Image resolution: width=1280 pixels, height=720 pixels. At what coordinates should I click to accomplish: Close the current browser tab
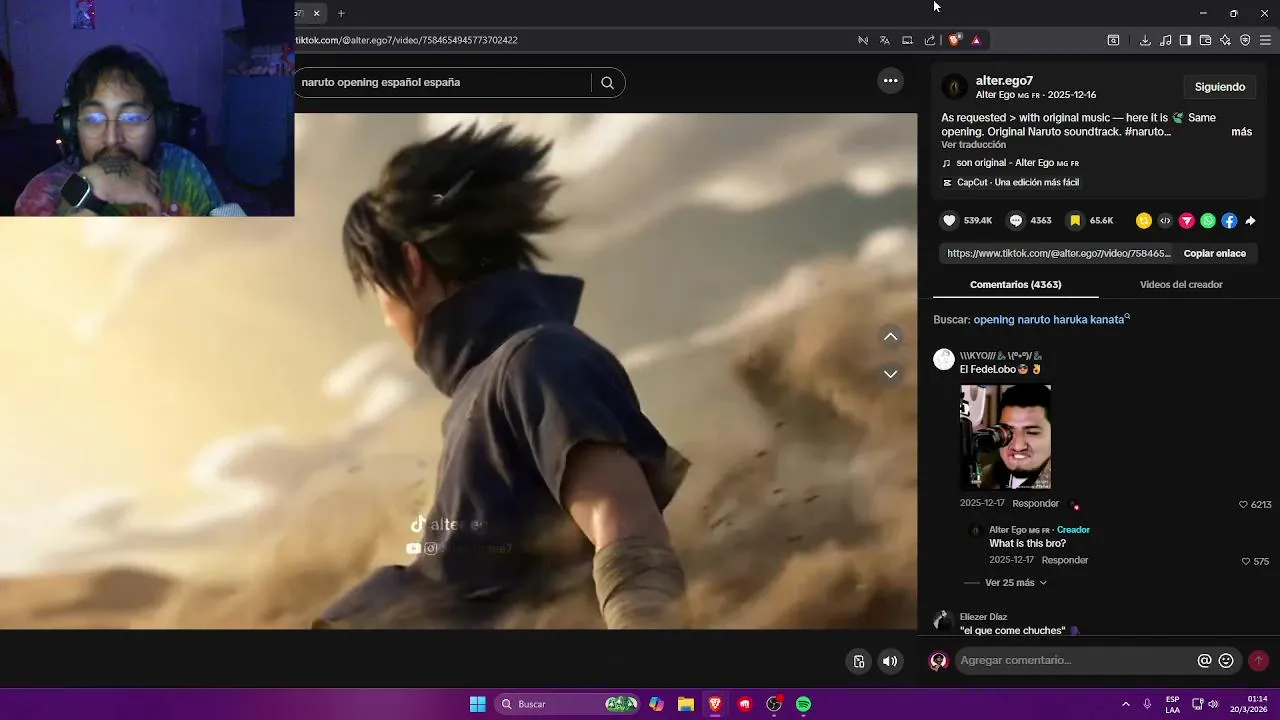click(316, 13)
